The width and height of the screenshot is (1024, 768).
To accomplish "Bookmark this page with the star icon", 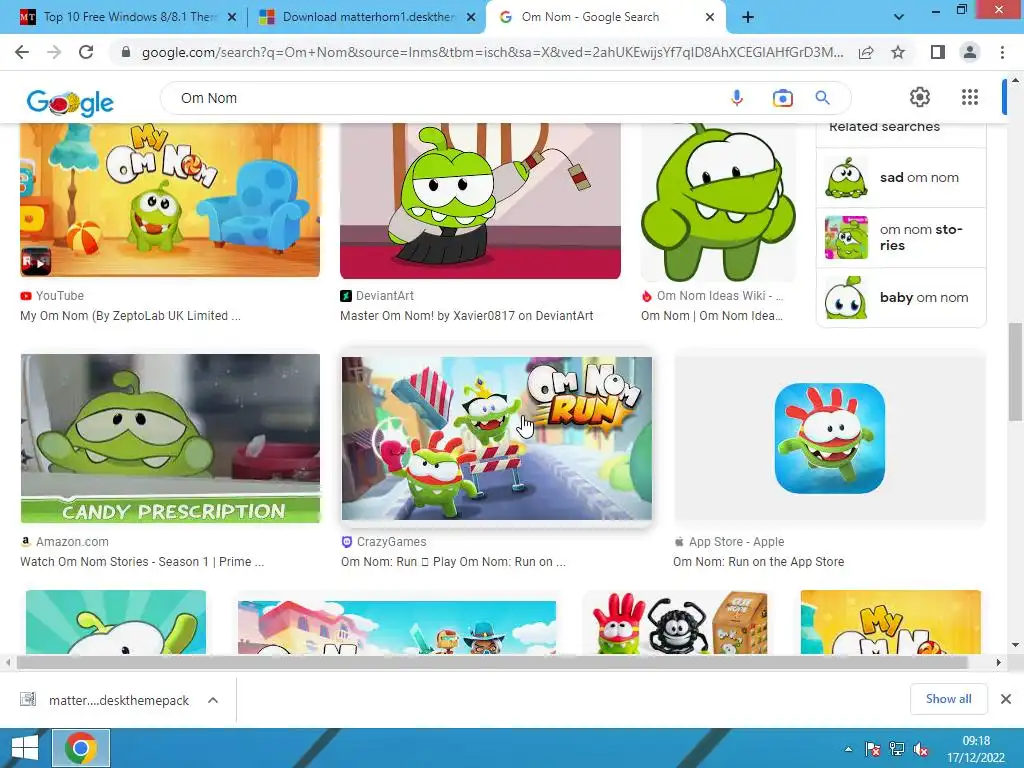I will point(898,52).
